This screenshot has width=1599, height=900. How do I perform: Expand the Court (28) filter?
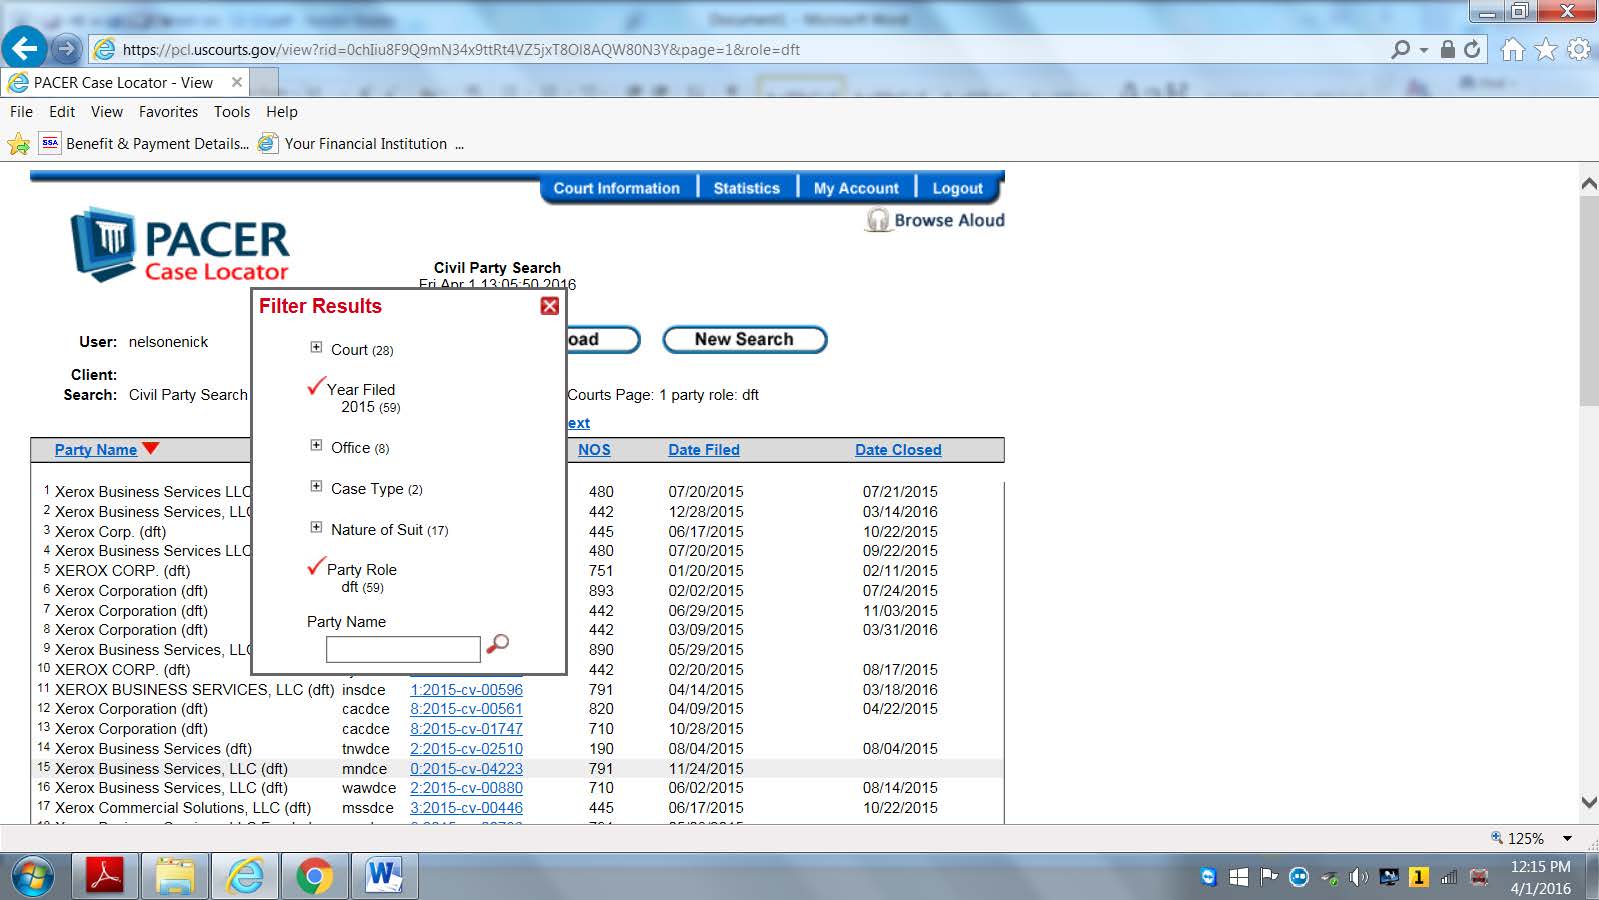(x=316, y=348)
